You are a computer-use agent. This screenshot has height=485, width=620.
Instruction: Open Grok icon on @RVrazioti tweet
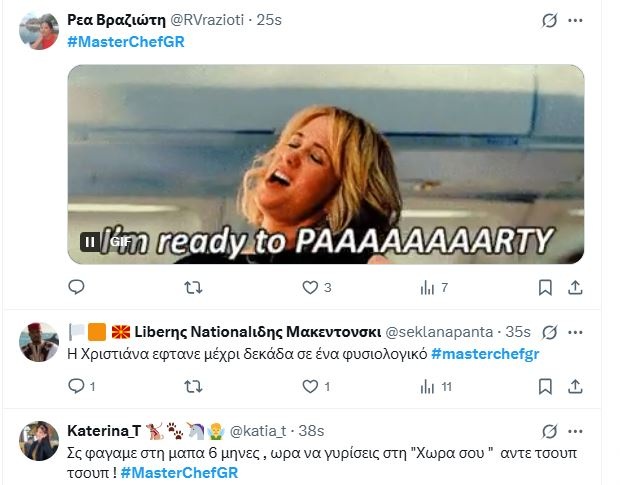point(549,20)
